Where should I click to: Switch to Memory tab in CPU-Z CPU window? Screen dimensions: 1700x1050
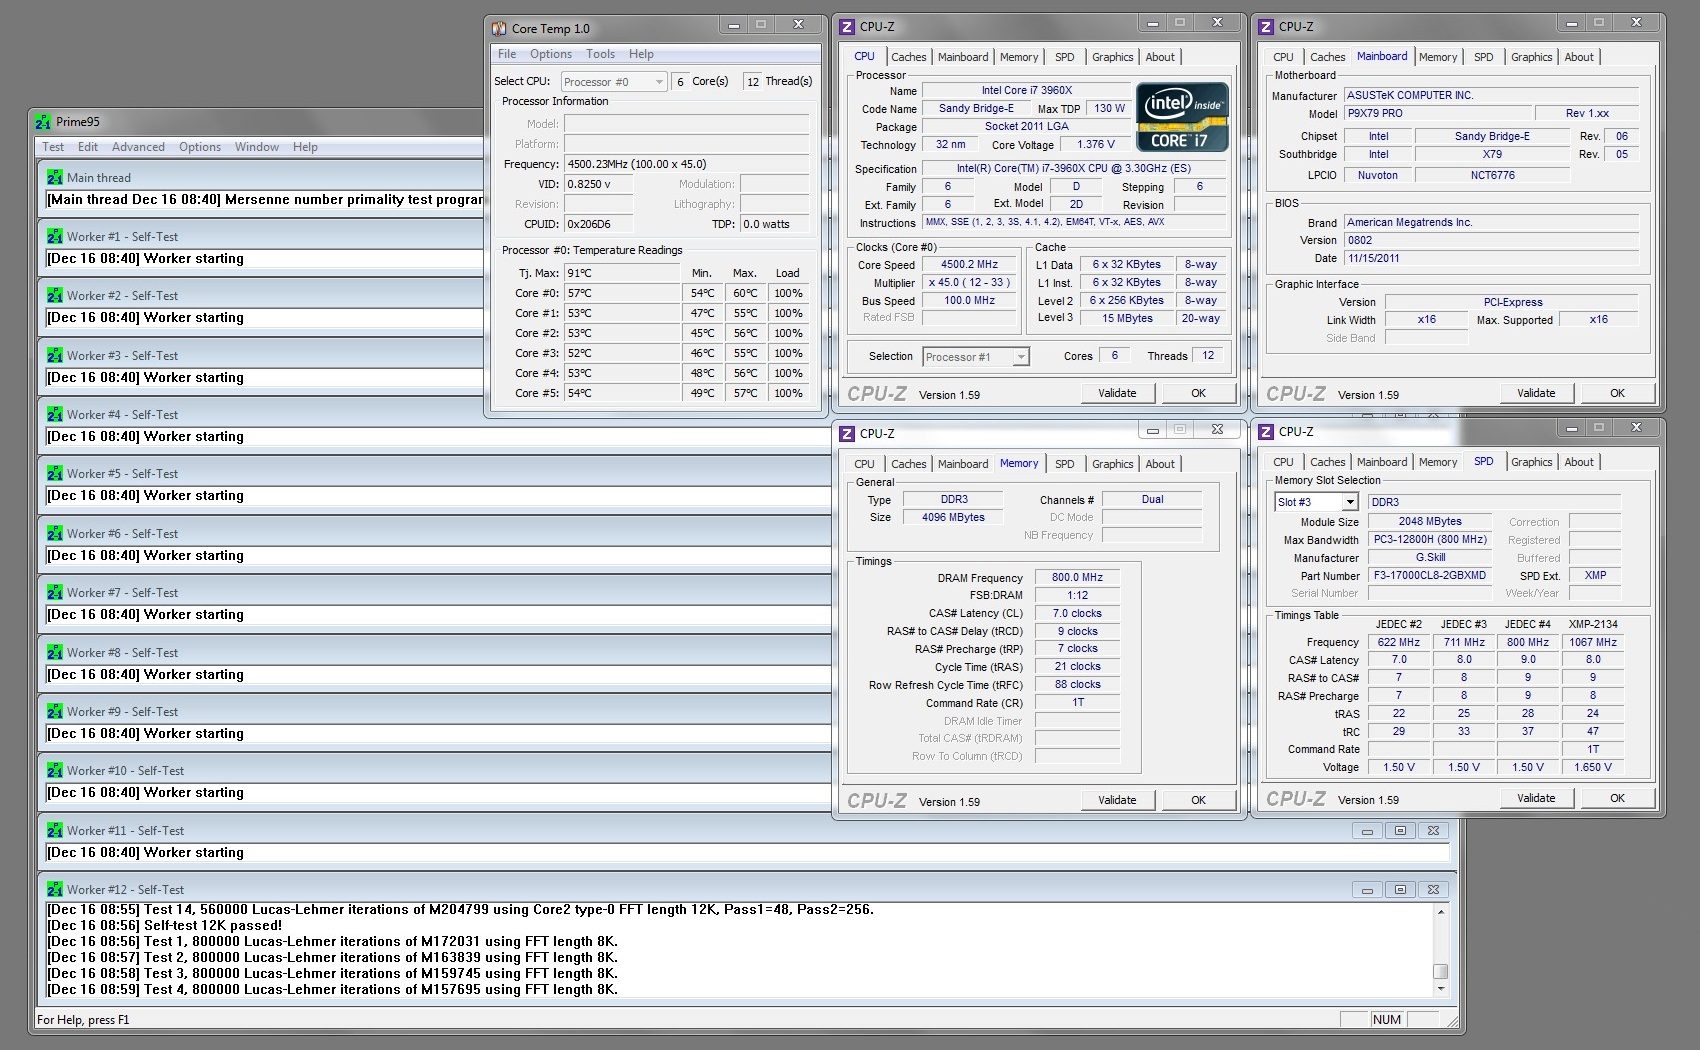click(x=1019, y=57)
